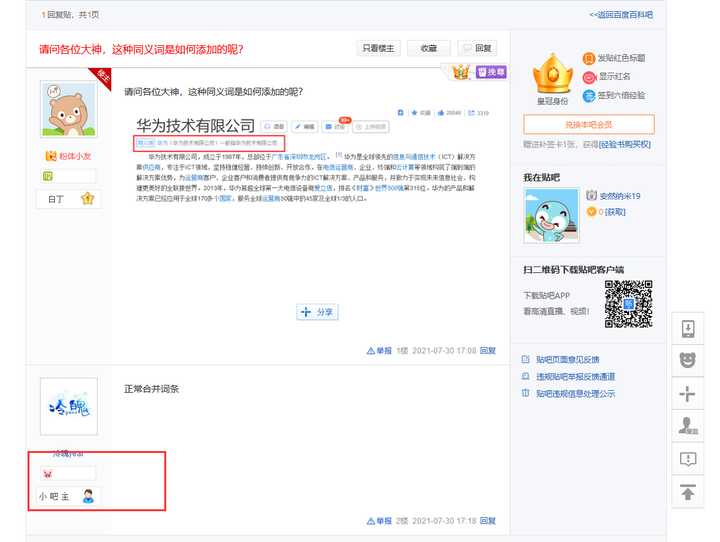Image resolution: width=720 pixels, height=542 pixels.
Task: Click the 兑换本吧会员 button
Action: (588, 124)
